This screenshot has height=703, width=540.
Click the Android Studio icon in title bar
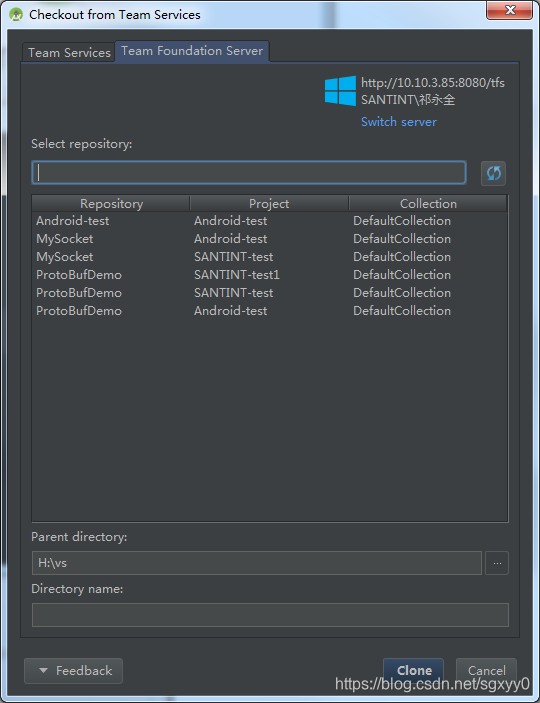tap(16, 14)
